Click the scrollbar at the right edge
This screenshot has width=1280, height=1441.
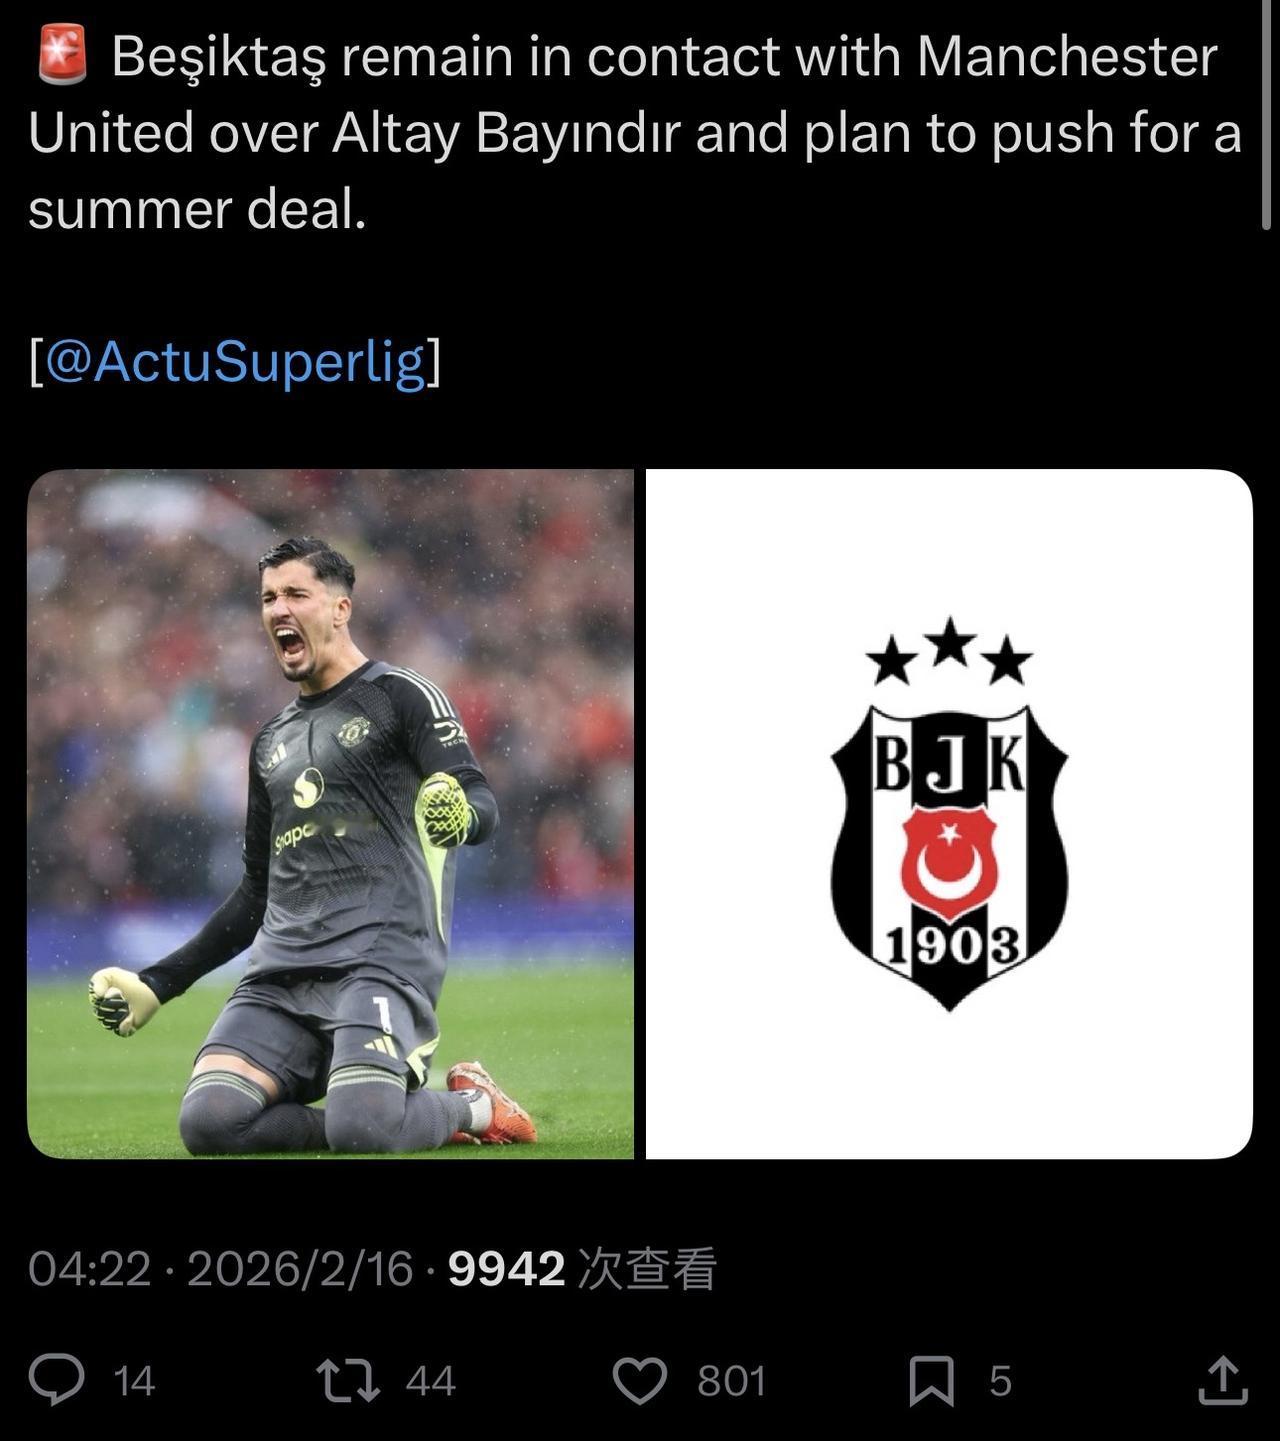pos(1268,115)
